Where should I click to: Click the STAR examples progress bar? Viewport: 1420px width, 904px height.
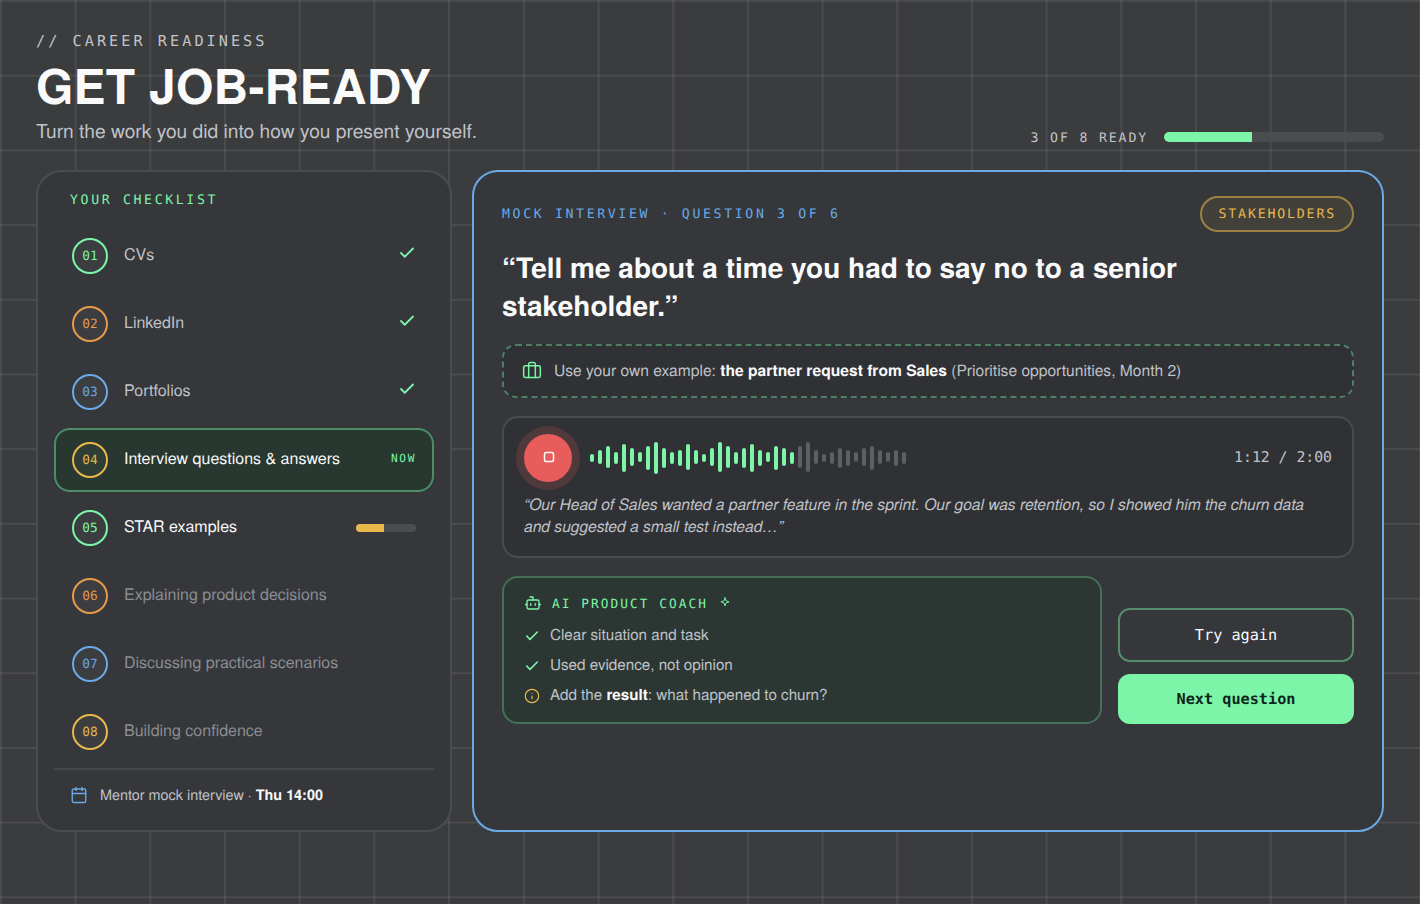click(x=386, y=528)
